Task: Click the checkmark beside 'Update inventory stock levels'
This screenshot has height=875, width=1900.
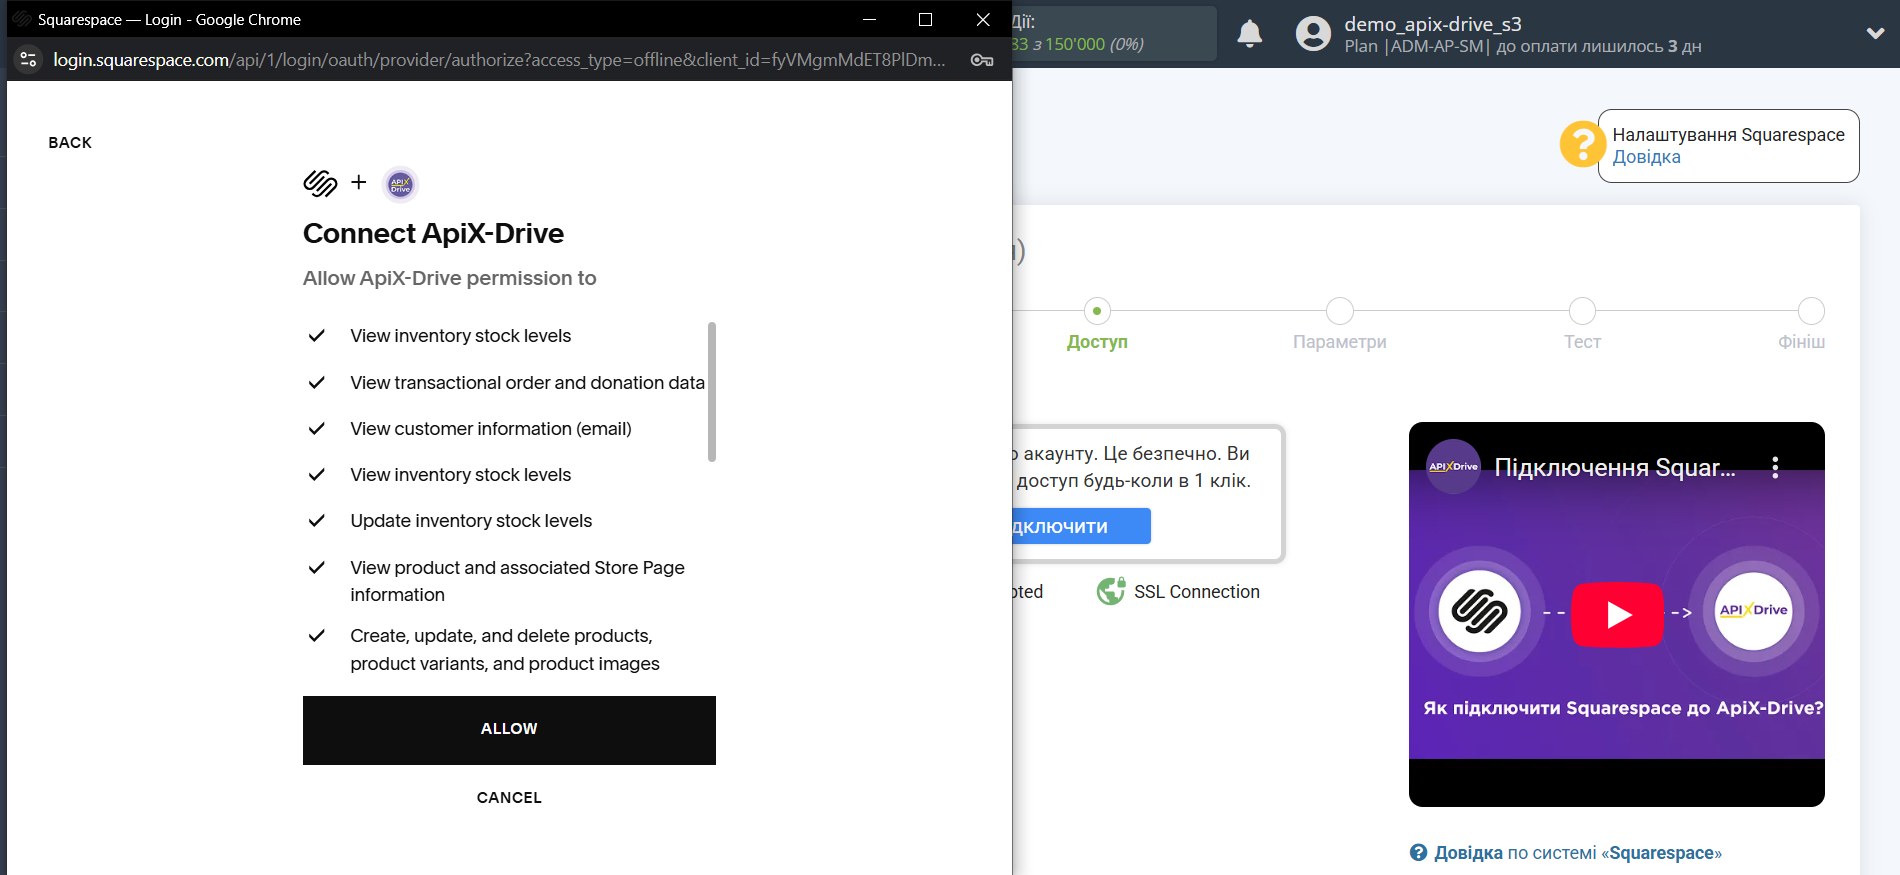Action: pos(317,521)
